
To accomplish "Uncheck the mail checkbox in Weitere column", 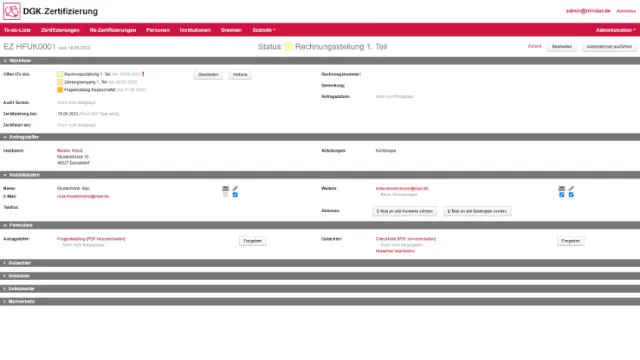I will pyautogui.click(x=562, y=195).
